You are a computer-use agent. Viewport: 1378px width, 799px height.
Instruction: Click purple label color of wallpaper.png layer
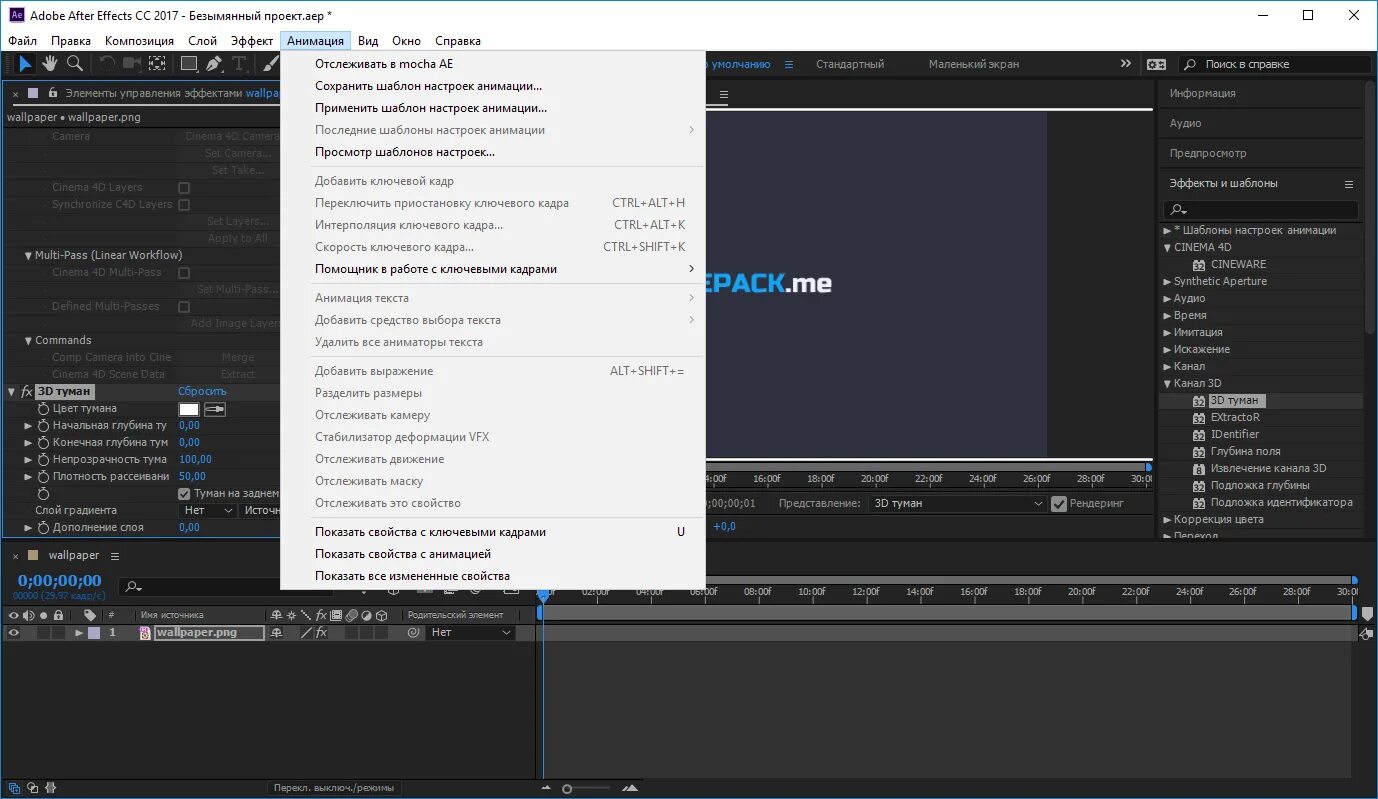click(x=94, y=633)
